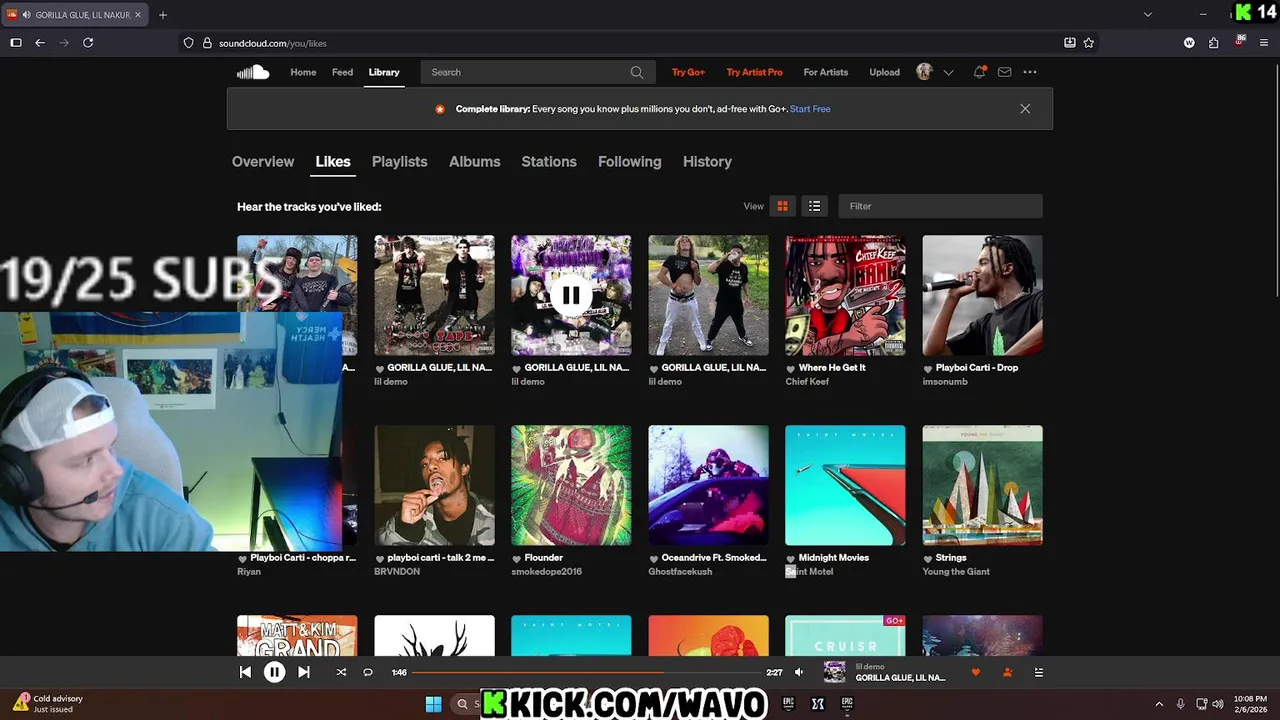
Task: Open the Library nav item
Action: tap(384, 72)
